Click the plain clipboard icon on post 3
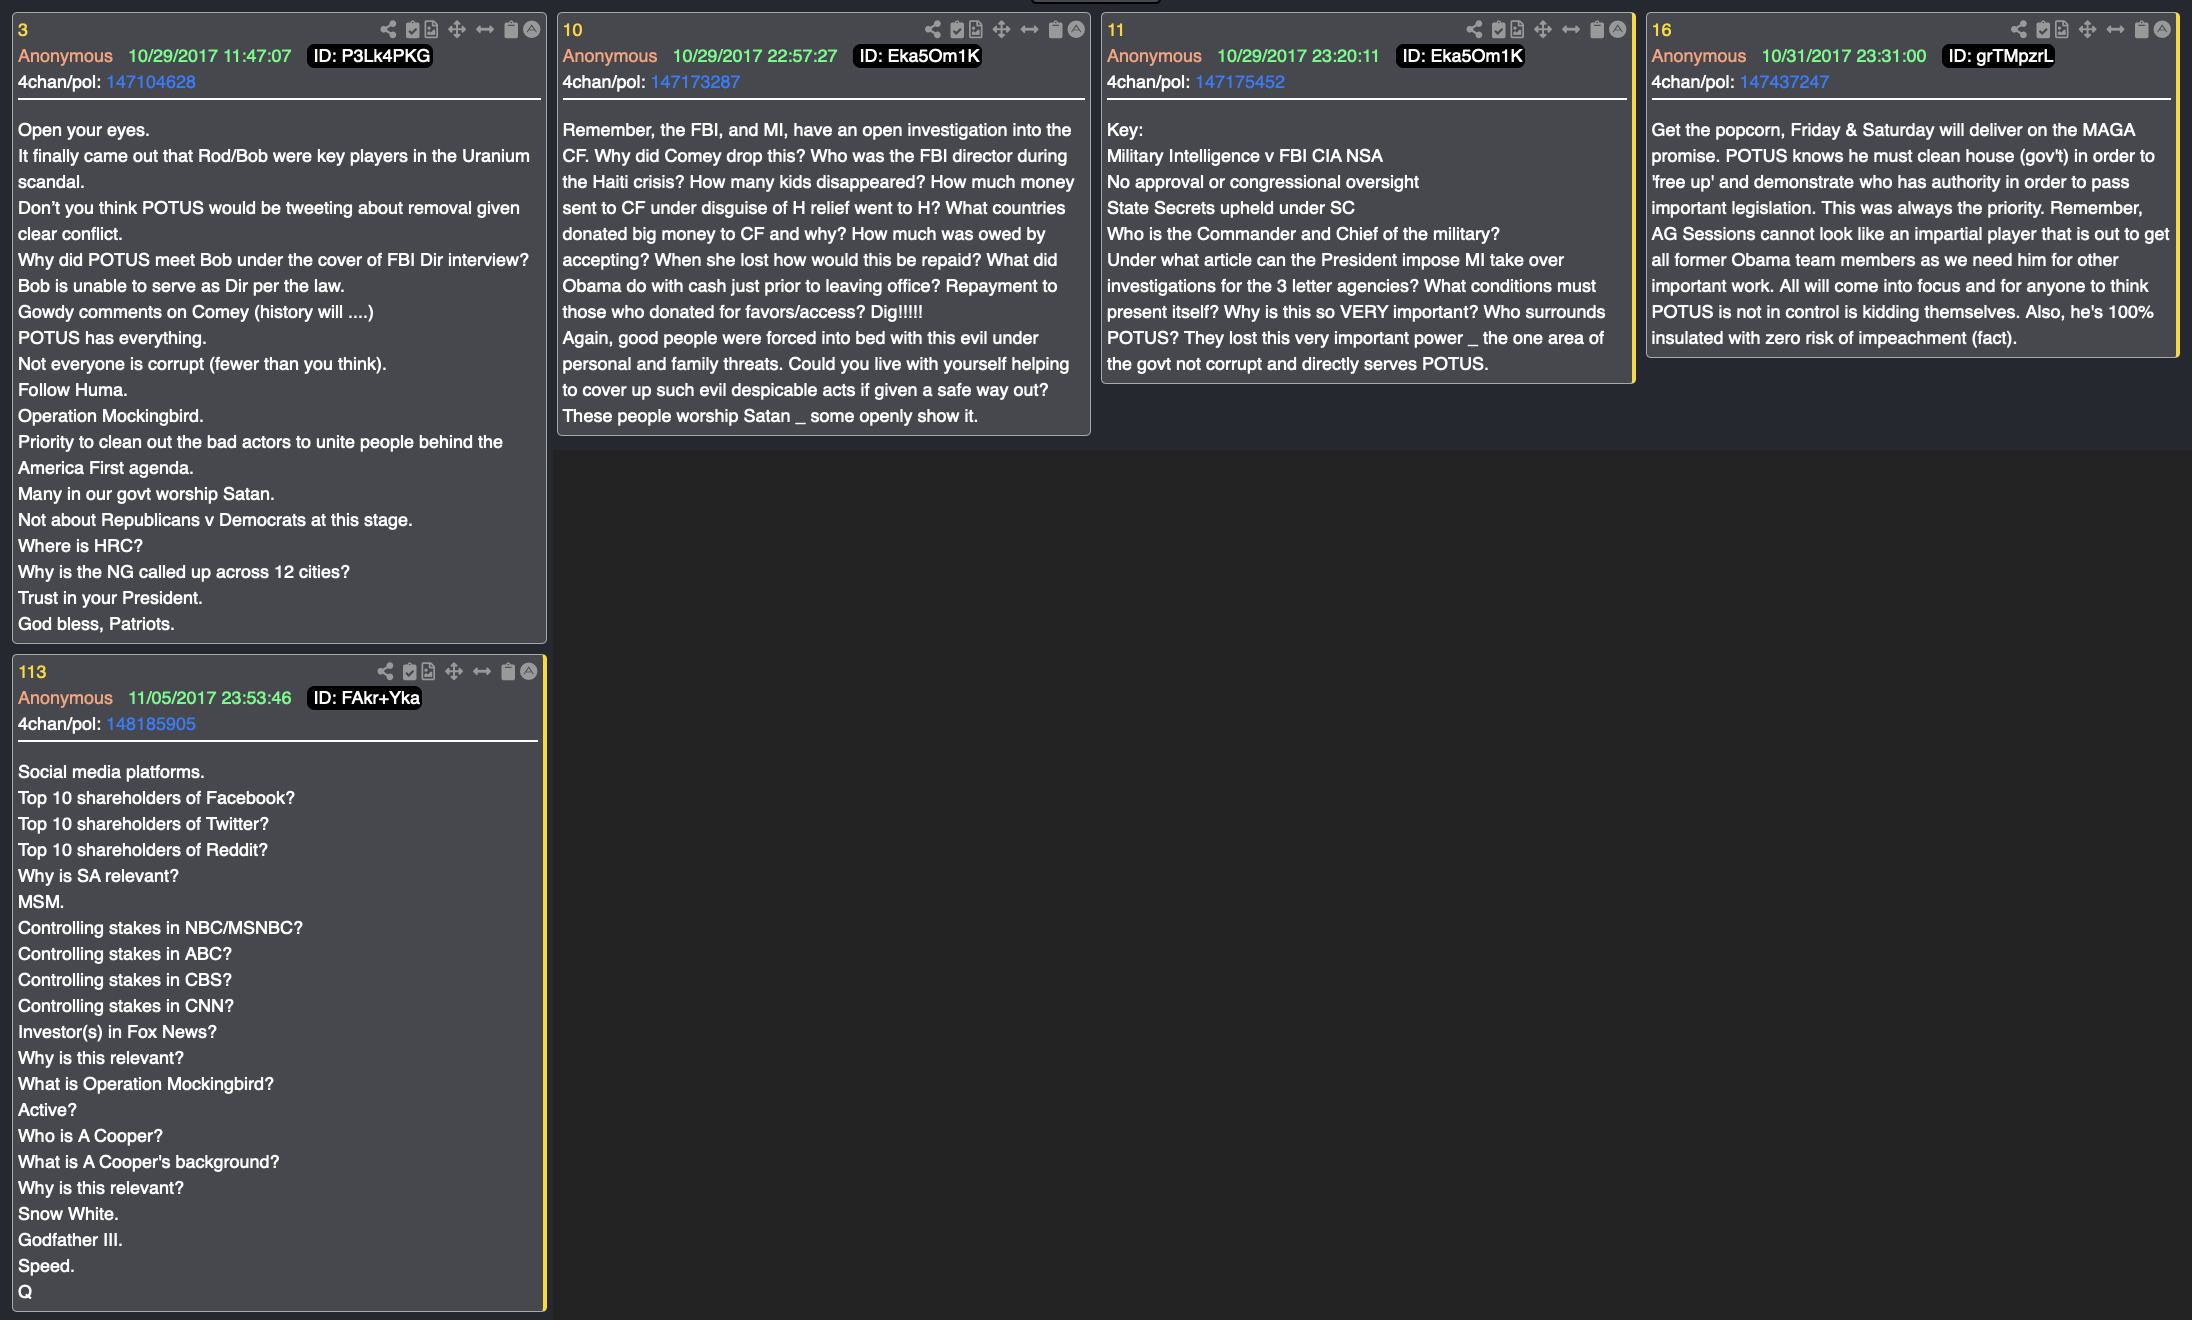The image size is (2192, 1320). 511,30
